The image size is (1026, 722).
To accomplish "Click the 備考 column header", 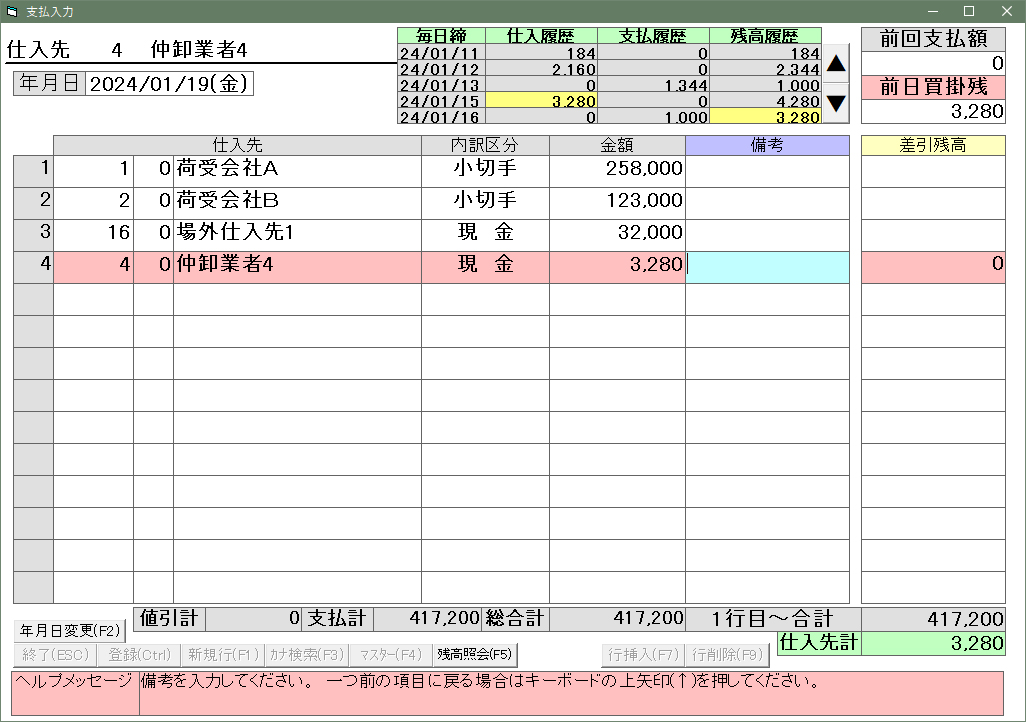I will [767, 146].
